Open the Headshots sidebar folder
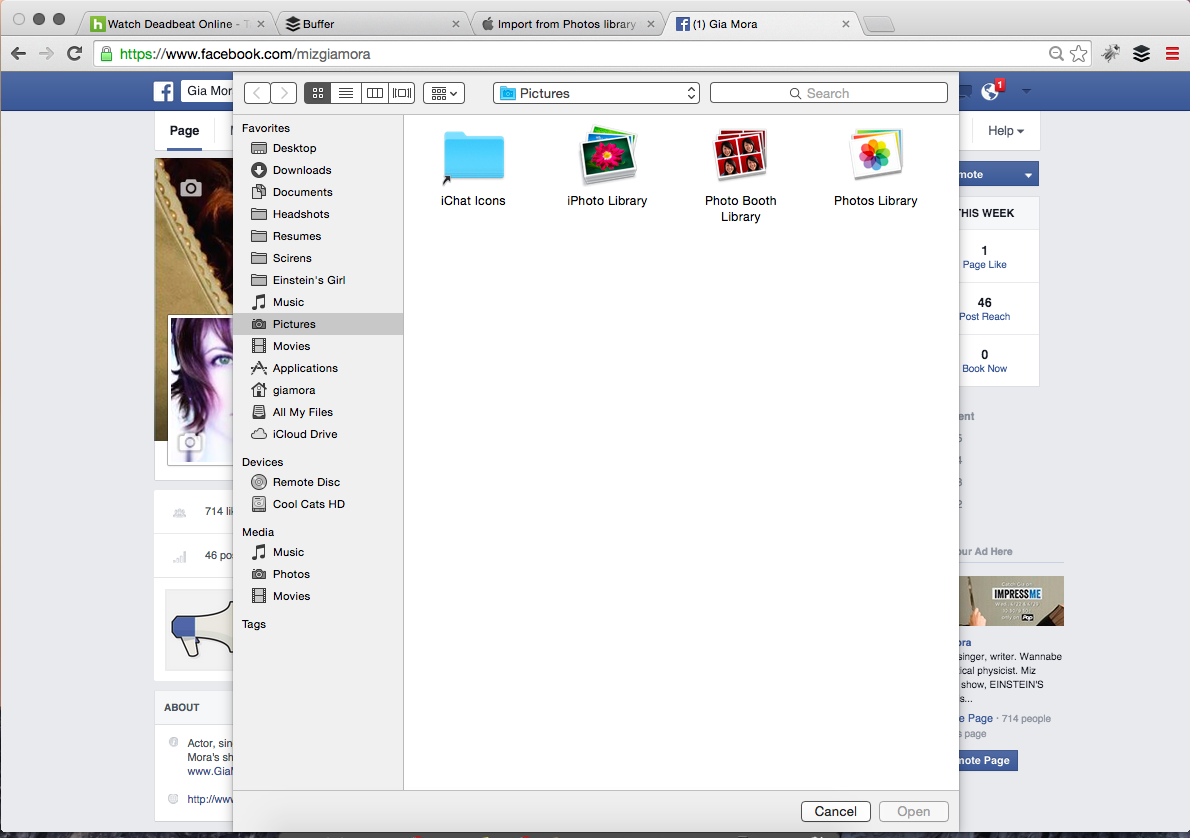Viewport: 1190px width, 838px height. 319,214
